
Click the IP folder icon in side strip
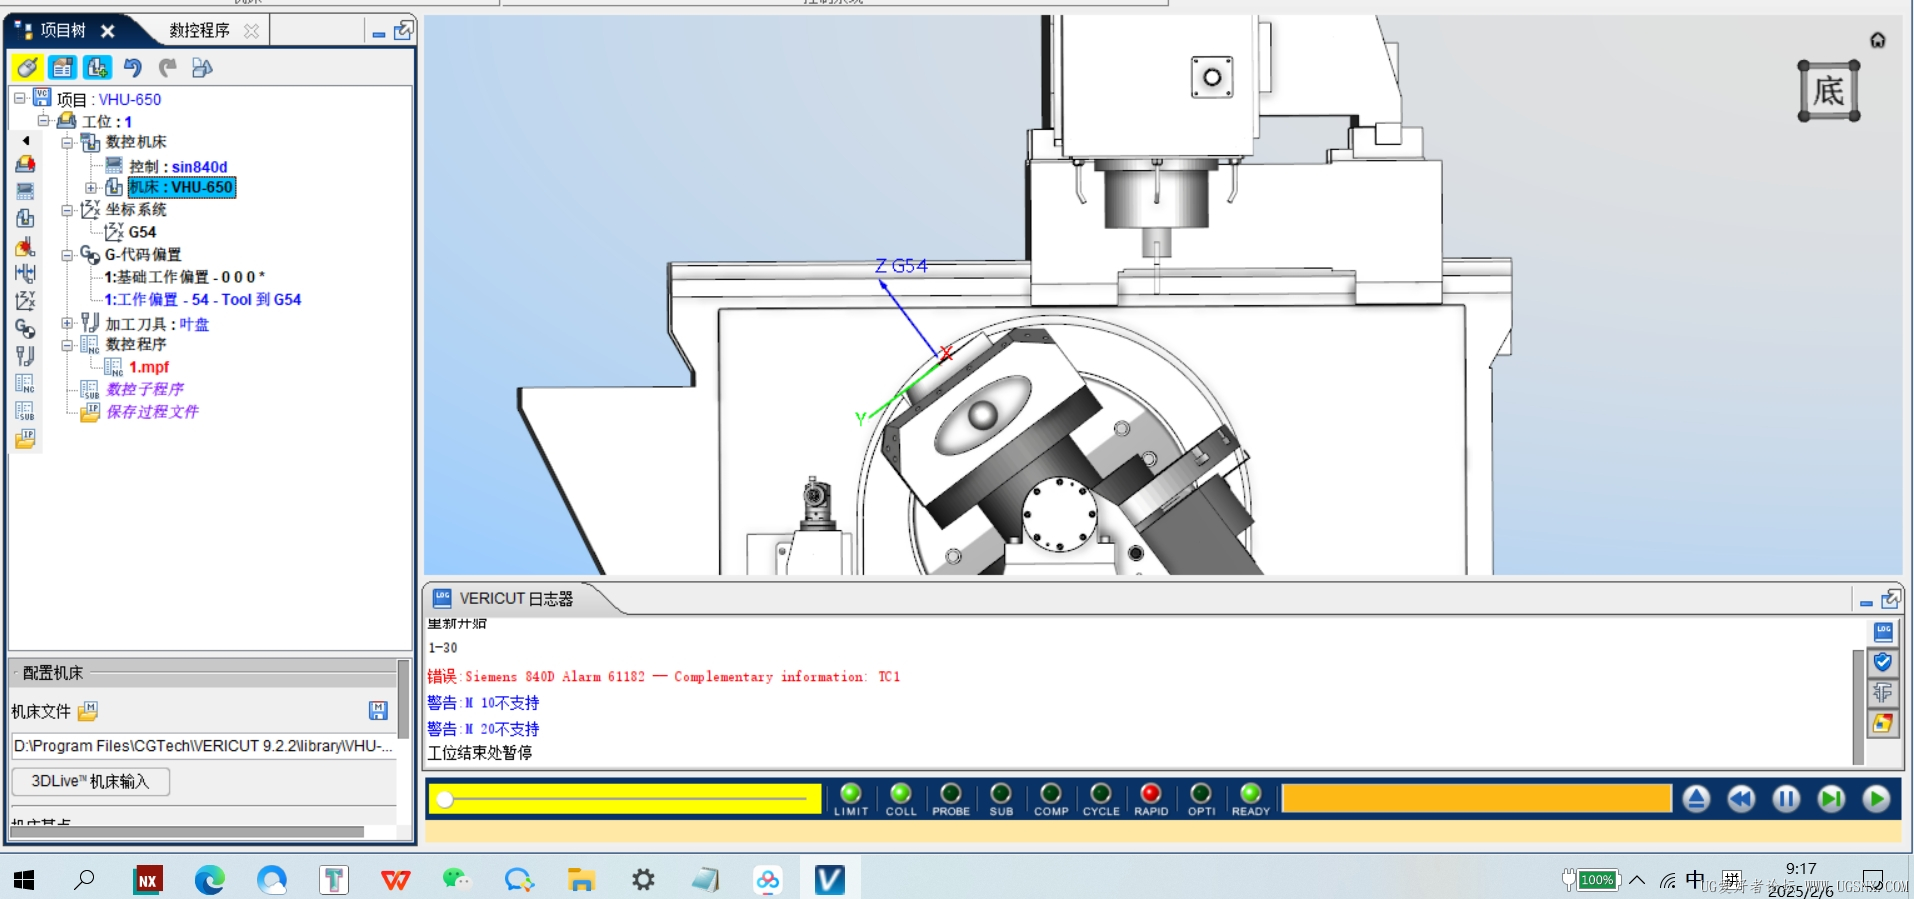[26, 438]
